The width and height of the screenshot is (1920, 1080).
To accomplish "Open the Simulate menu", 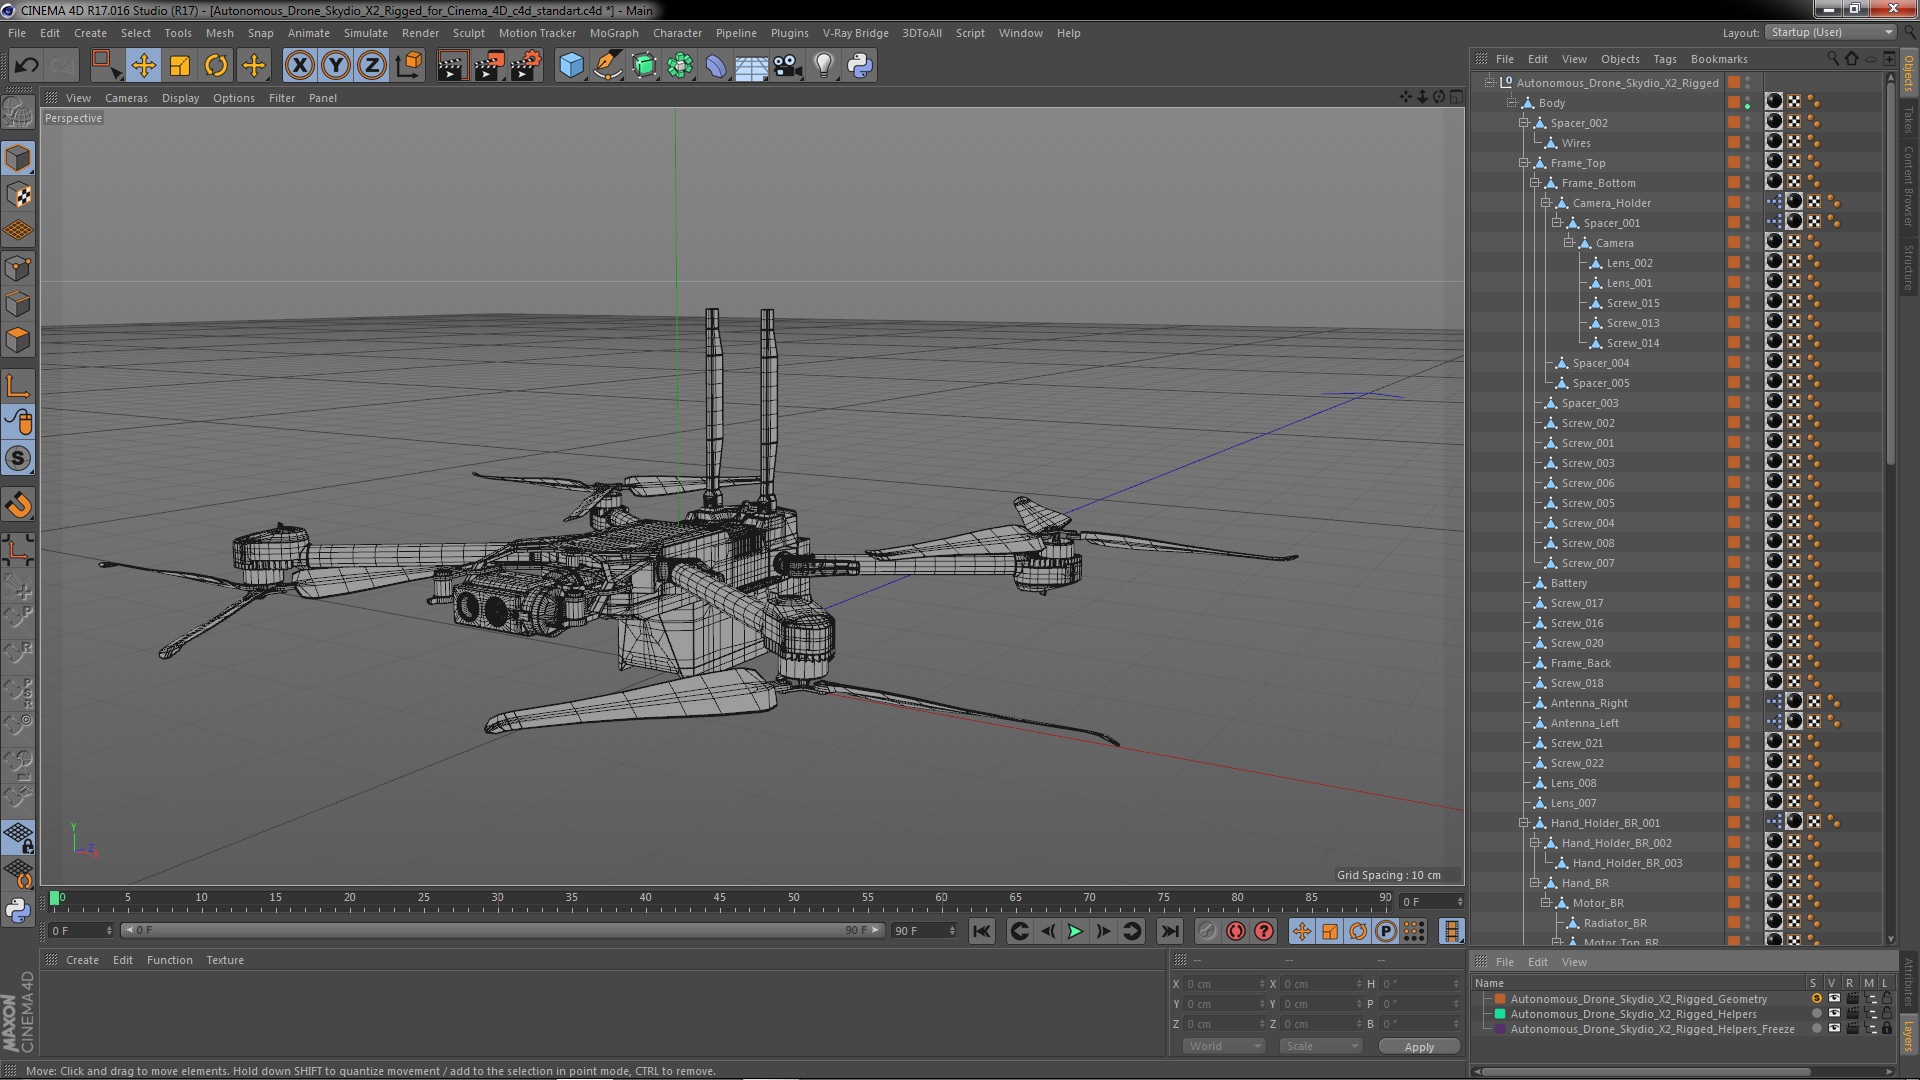I will pos(366,33).
